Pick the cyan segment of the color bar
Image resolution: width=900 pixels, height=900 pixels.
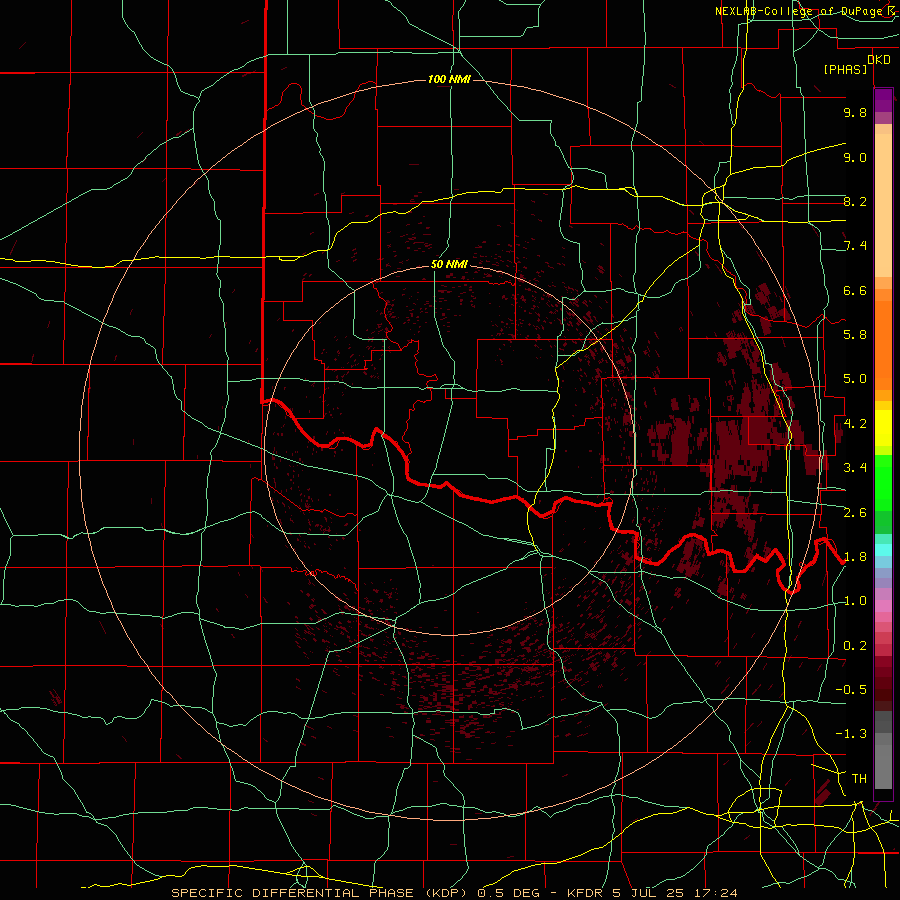(x=883, y=550)
